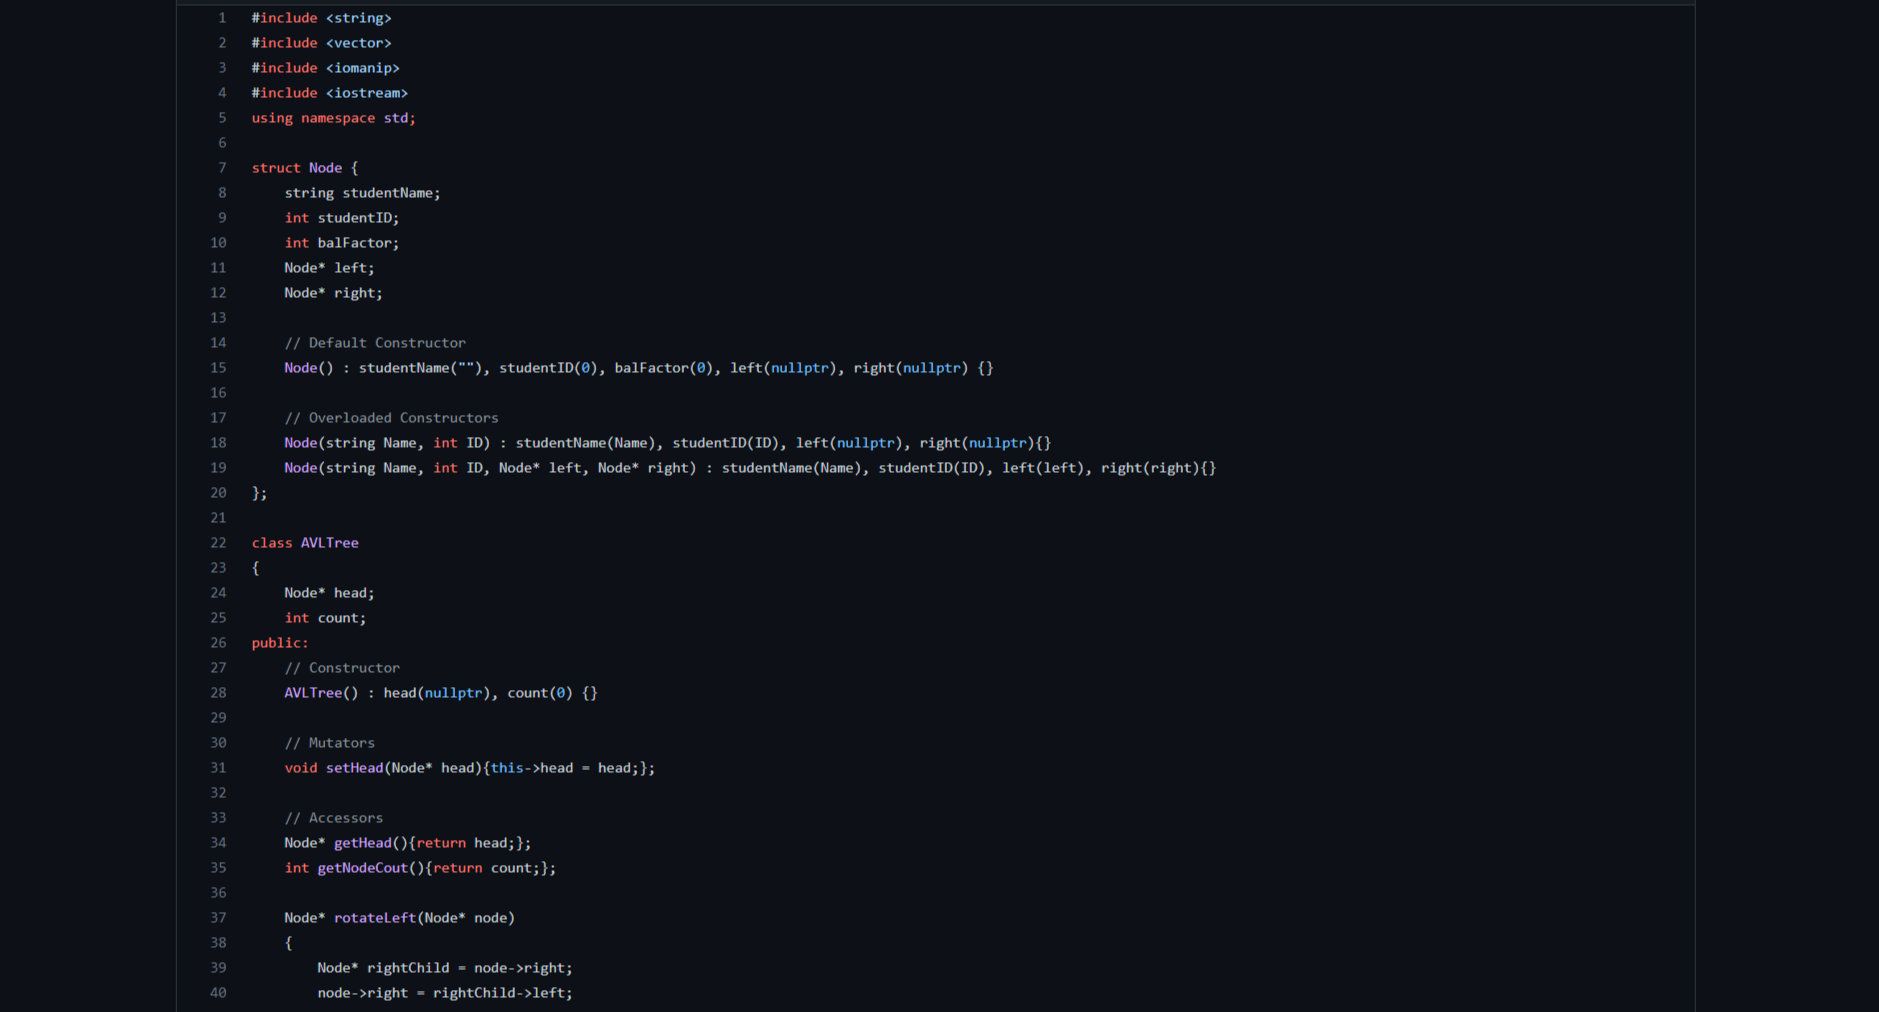Click the 'setHead' function name
1879x1012 pixels.
tap(354, 768)
